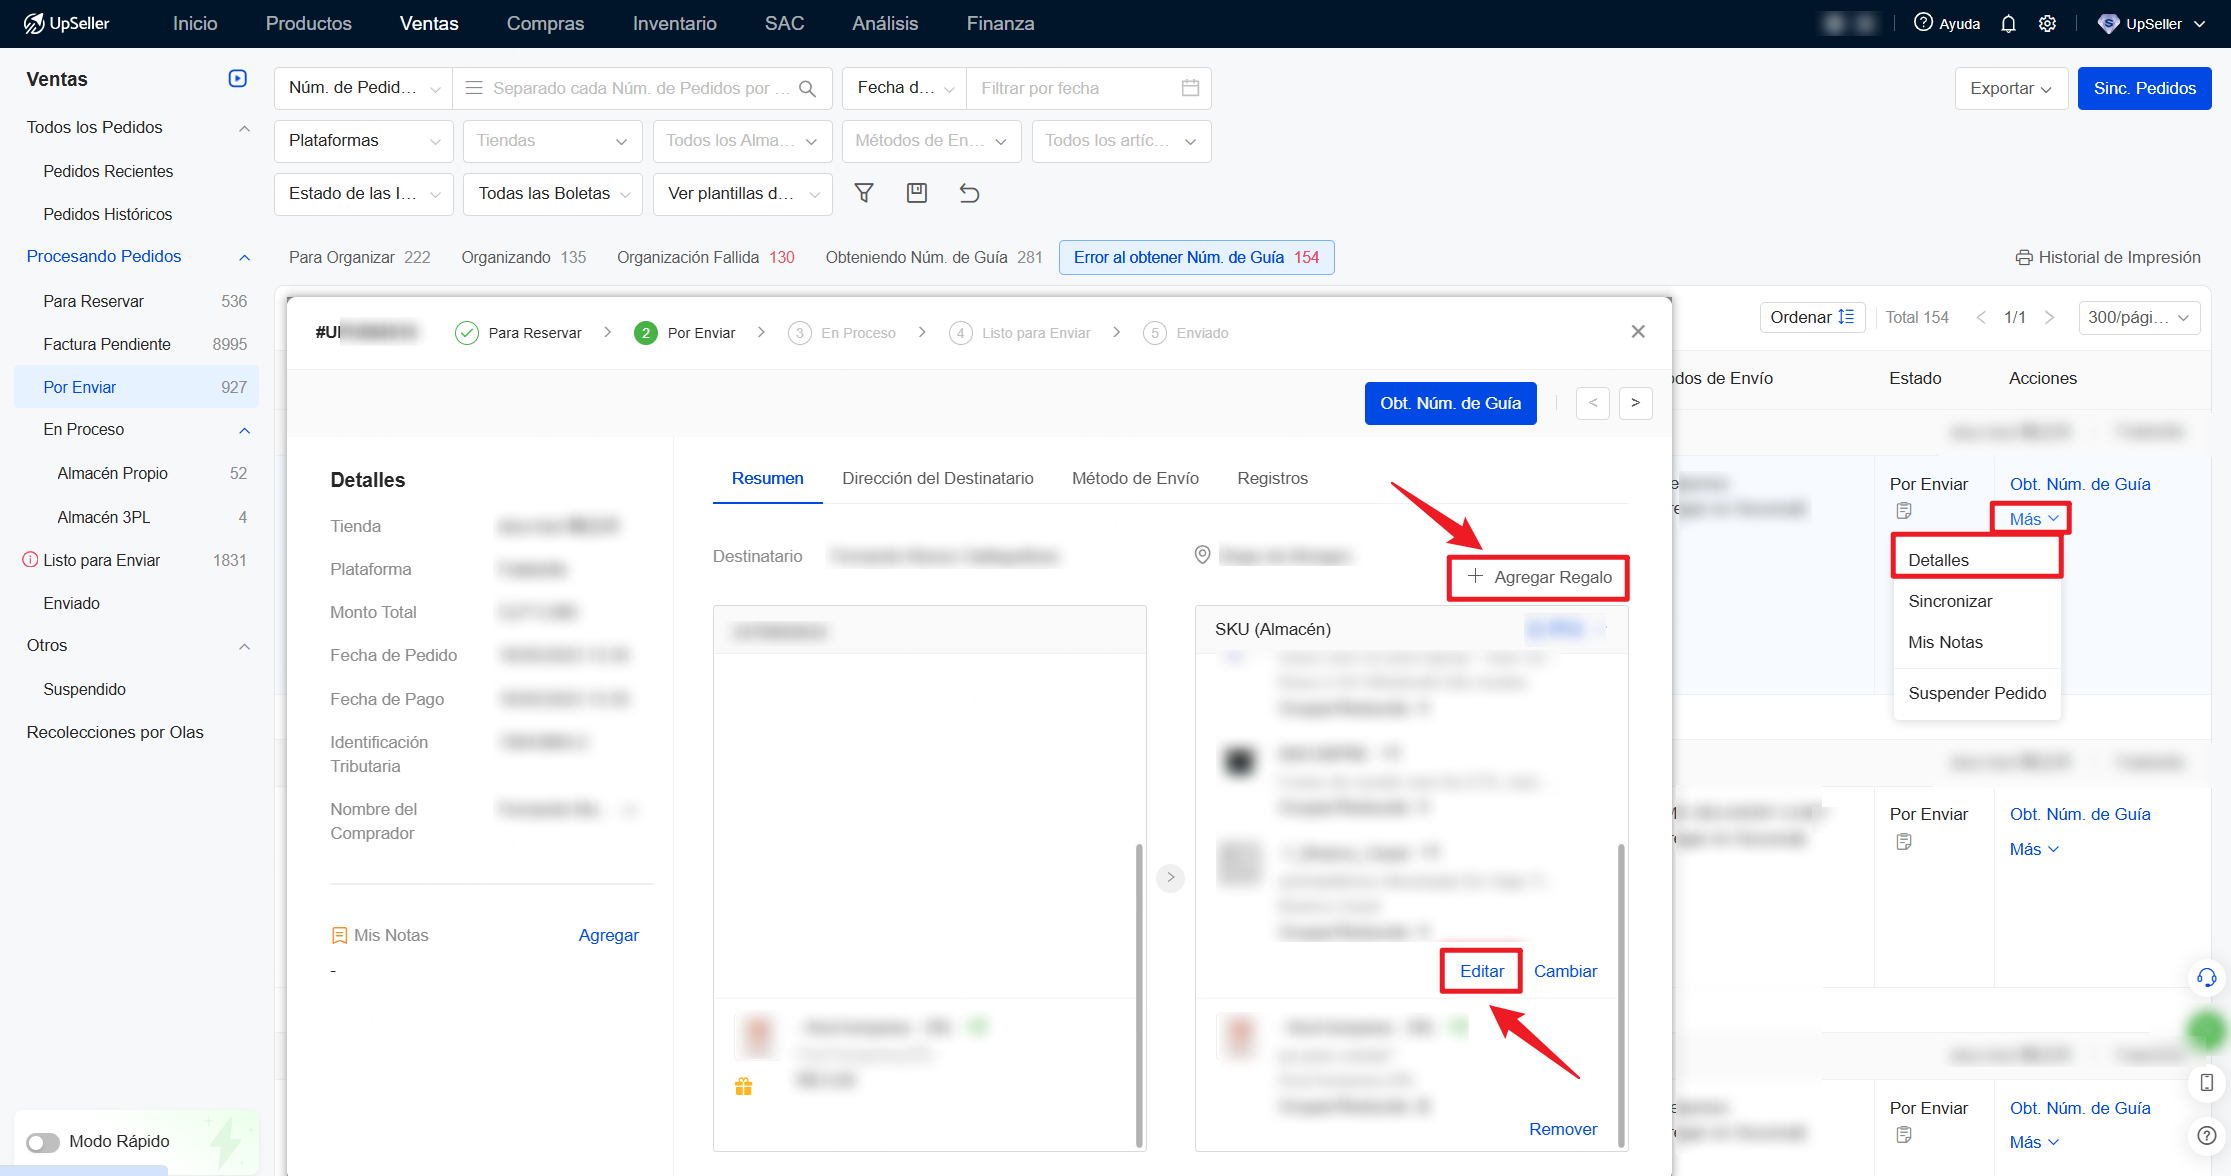This screenshot has height=1176, width=2231.
Task: Click the Obt. Núm. de Guía blue button
Action: pyautogui.click(x=1450, y=404)
